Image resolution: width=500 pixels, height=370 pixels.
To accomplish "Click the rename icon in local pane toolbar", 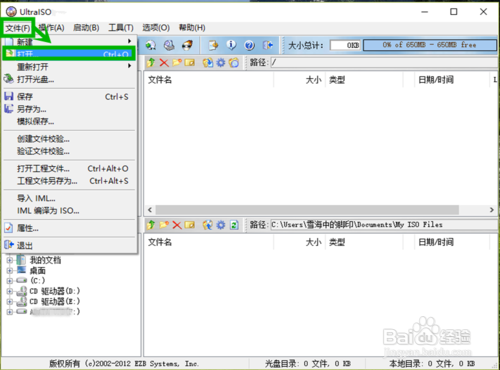I will click(190, 225).
